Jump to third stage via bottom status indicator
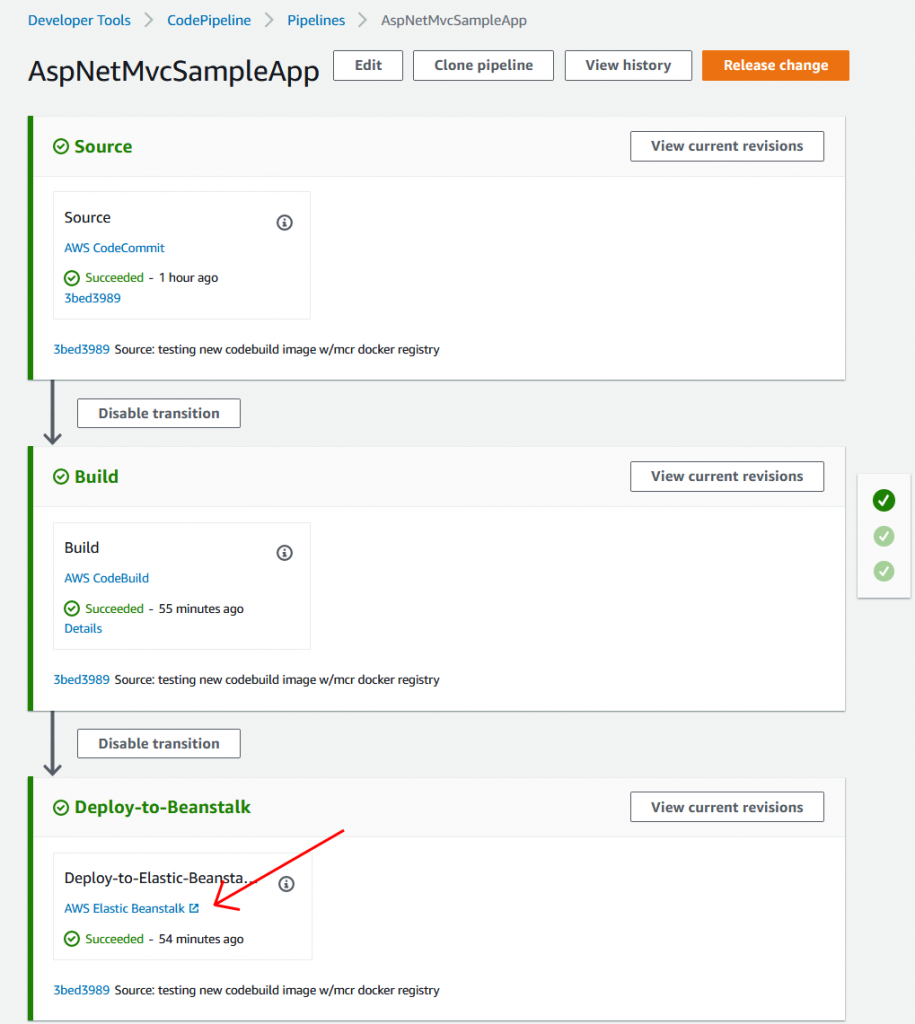The height and width of the screenshot is (1024, 915). pos(884,571)
